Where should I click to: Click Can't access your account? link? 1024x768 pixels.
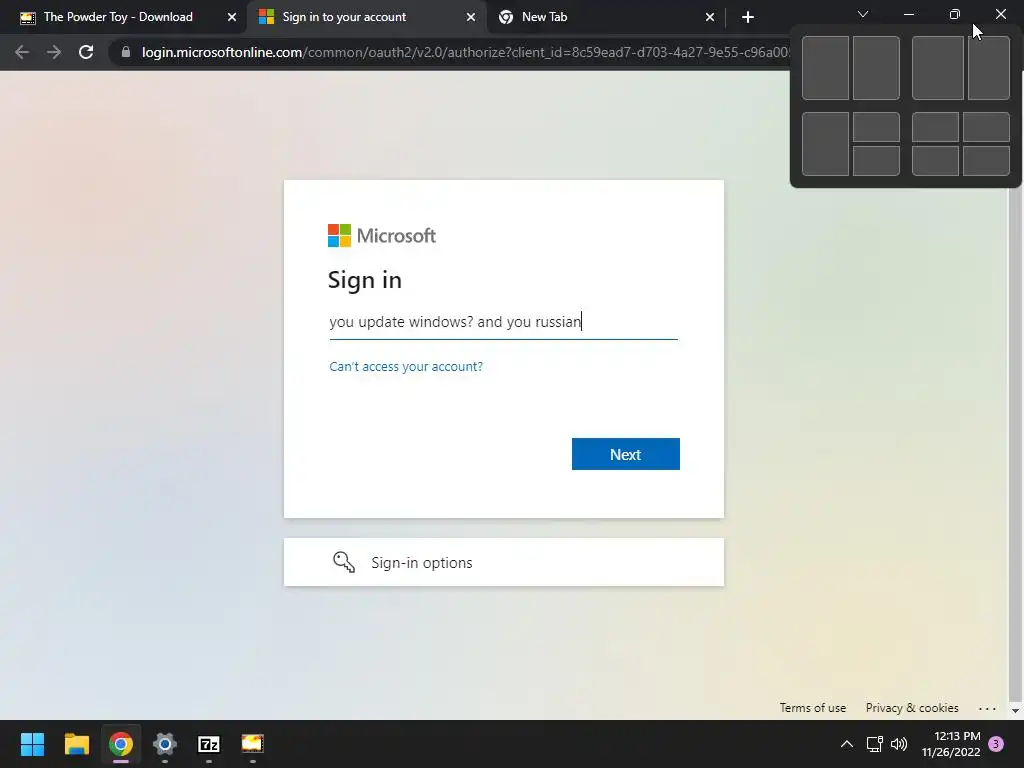[406, 366]
